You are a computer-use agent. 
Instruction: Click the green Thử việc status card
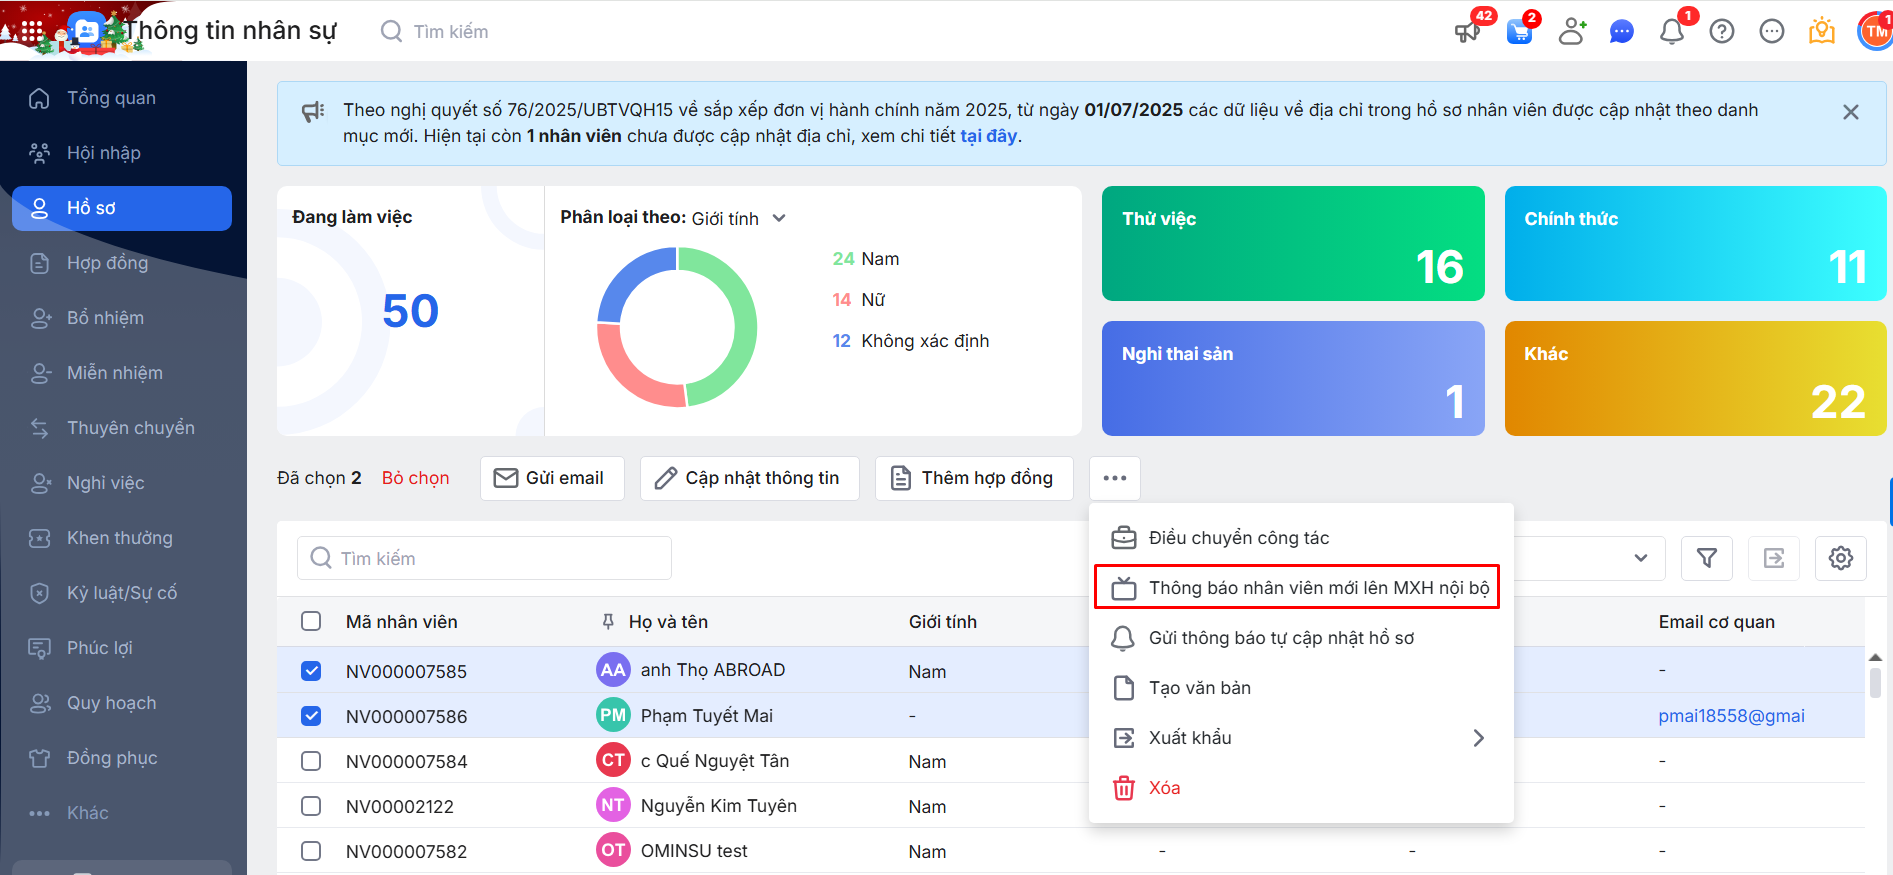(1292, 243)
